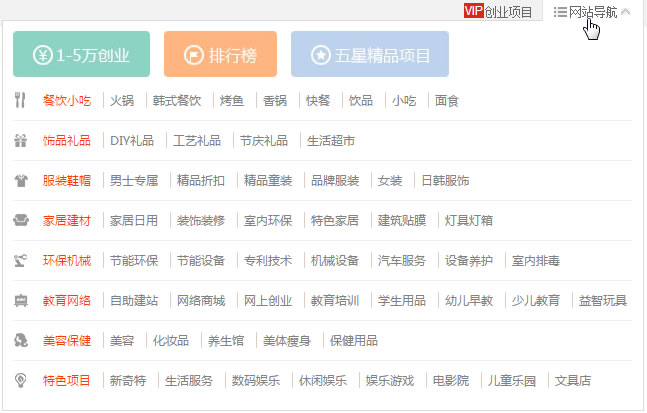This screenshot has height=413, width=647.
Task: Select the 香锅 link
Action: [x=275, y=100]
